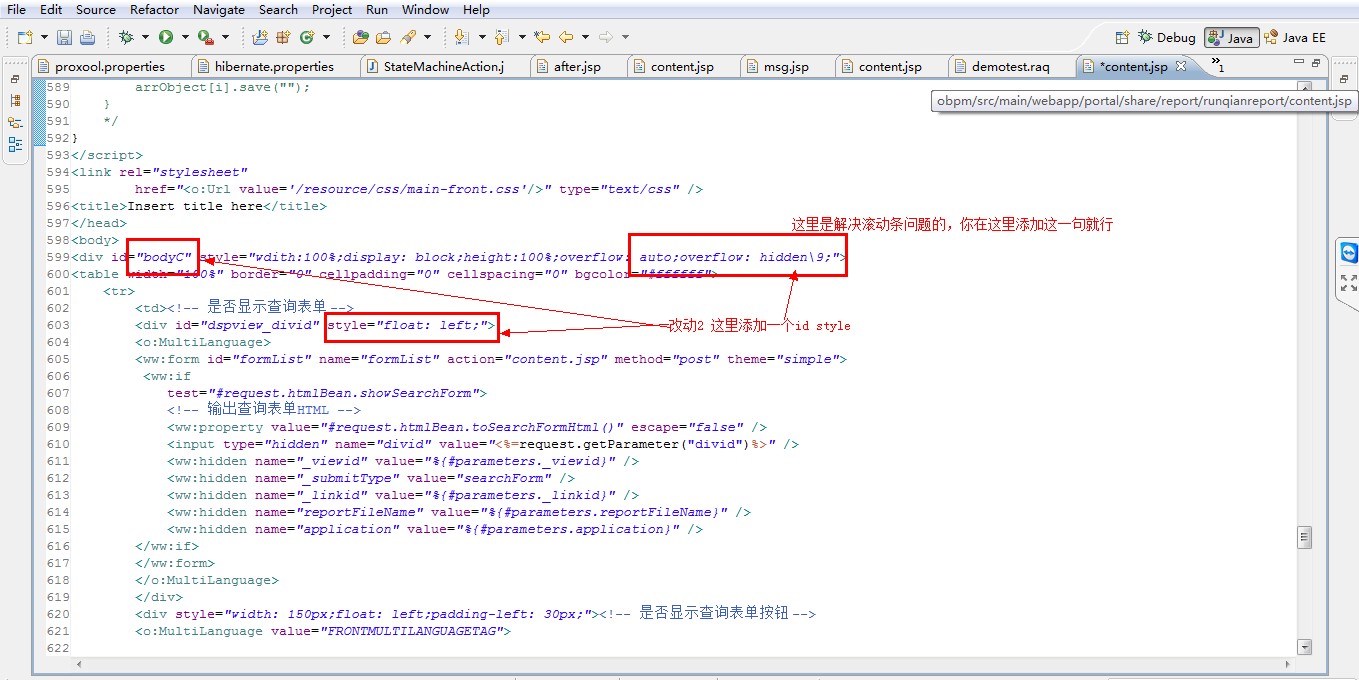1359x680 pixels.
Task: Click the TeamViewer icon on right edge
Action: (x=1349, y=253)
